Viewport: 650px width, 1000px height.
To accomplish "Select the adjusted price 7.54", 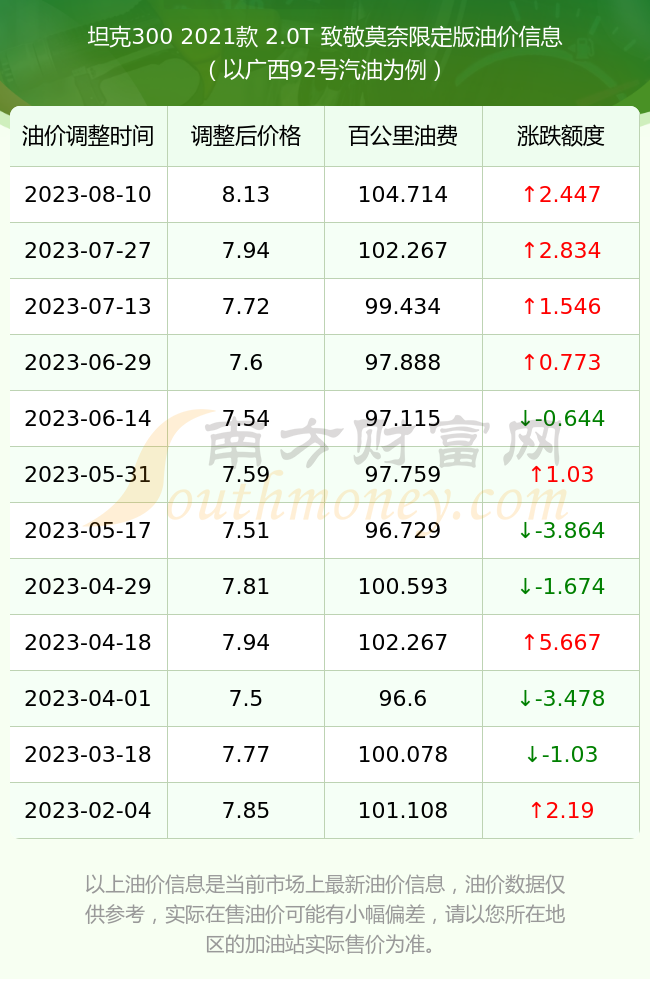I will pyautogui.click(x=246, y=418).
